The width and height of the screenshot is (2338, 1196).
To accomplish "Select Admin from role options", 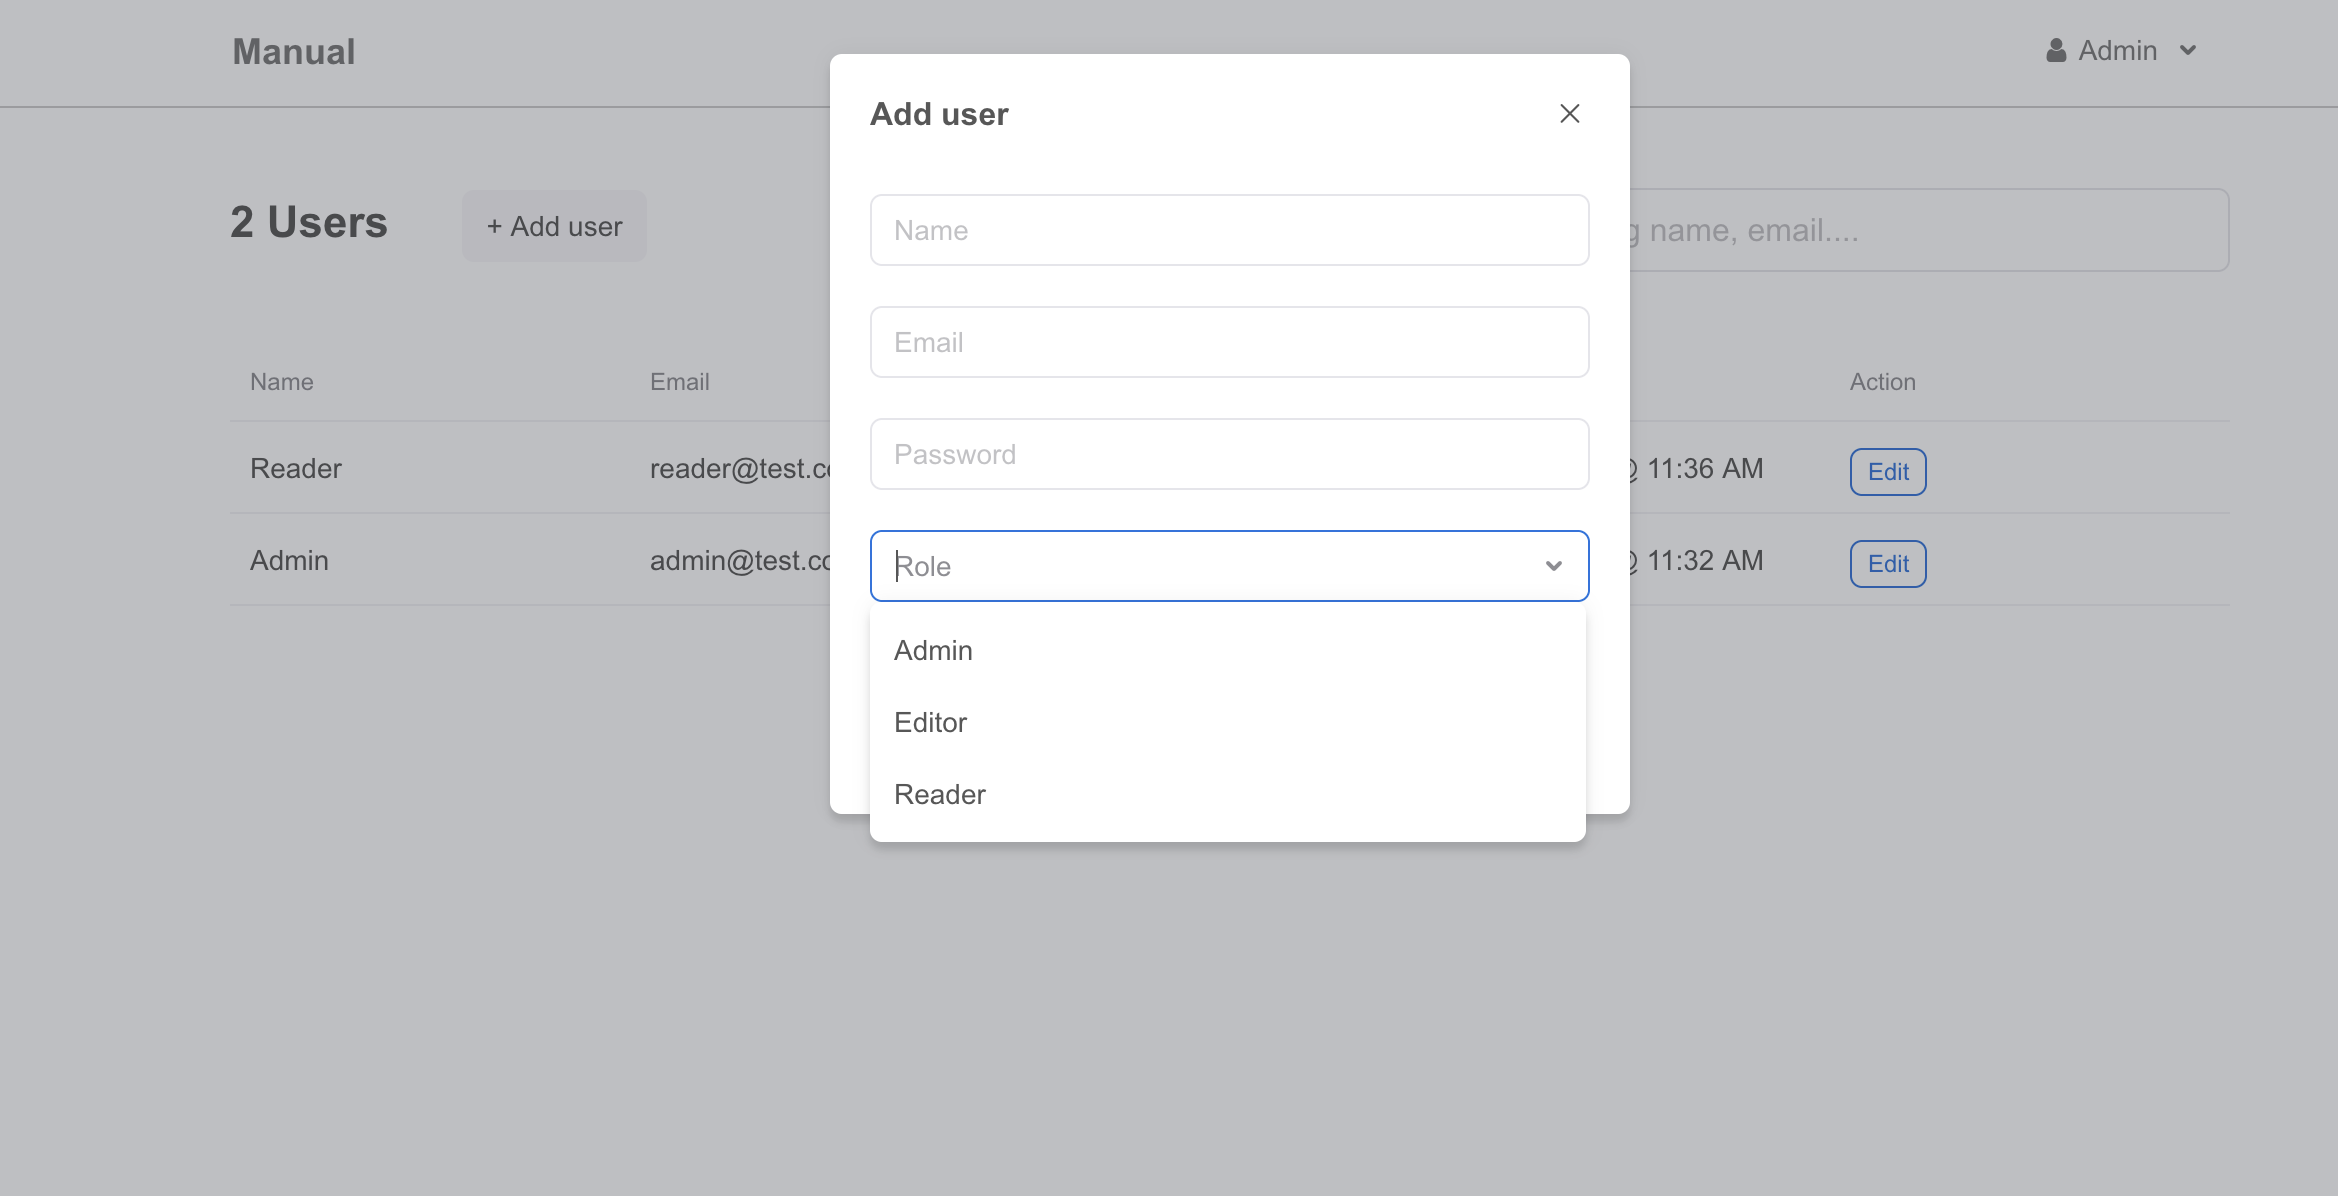I will coord(933,651).
